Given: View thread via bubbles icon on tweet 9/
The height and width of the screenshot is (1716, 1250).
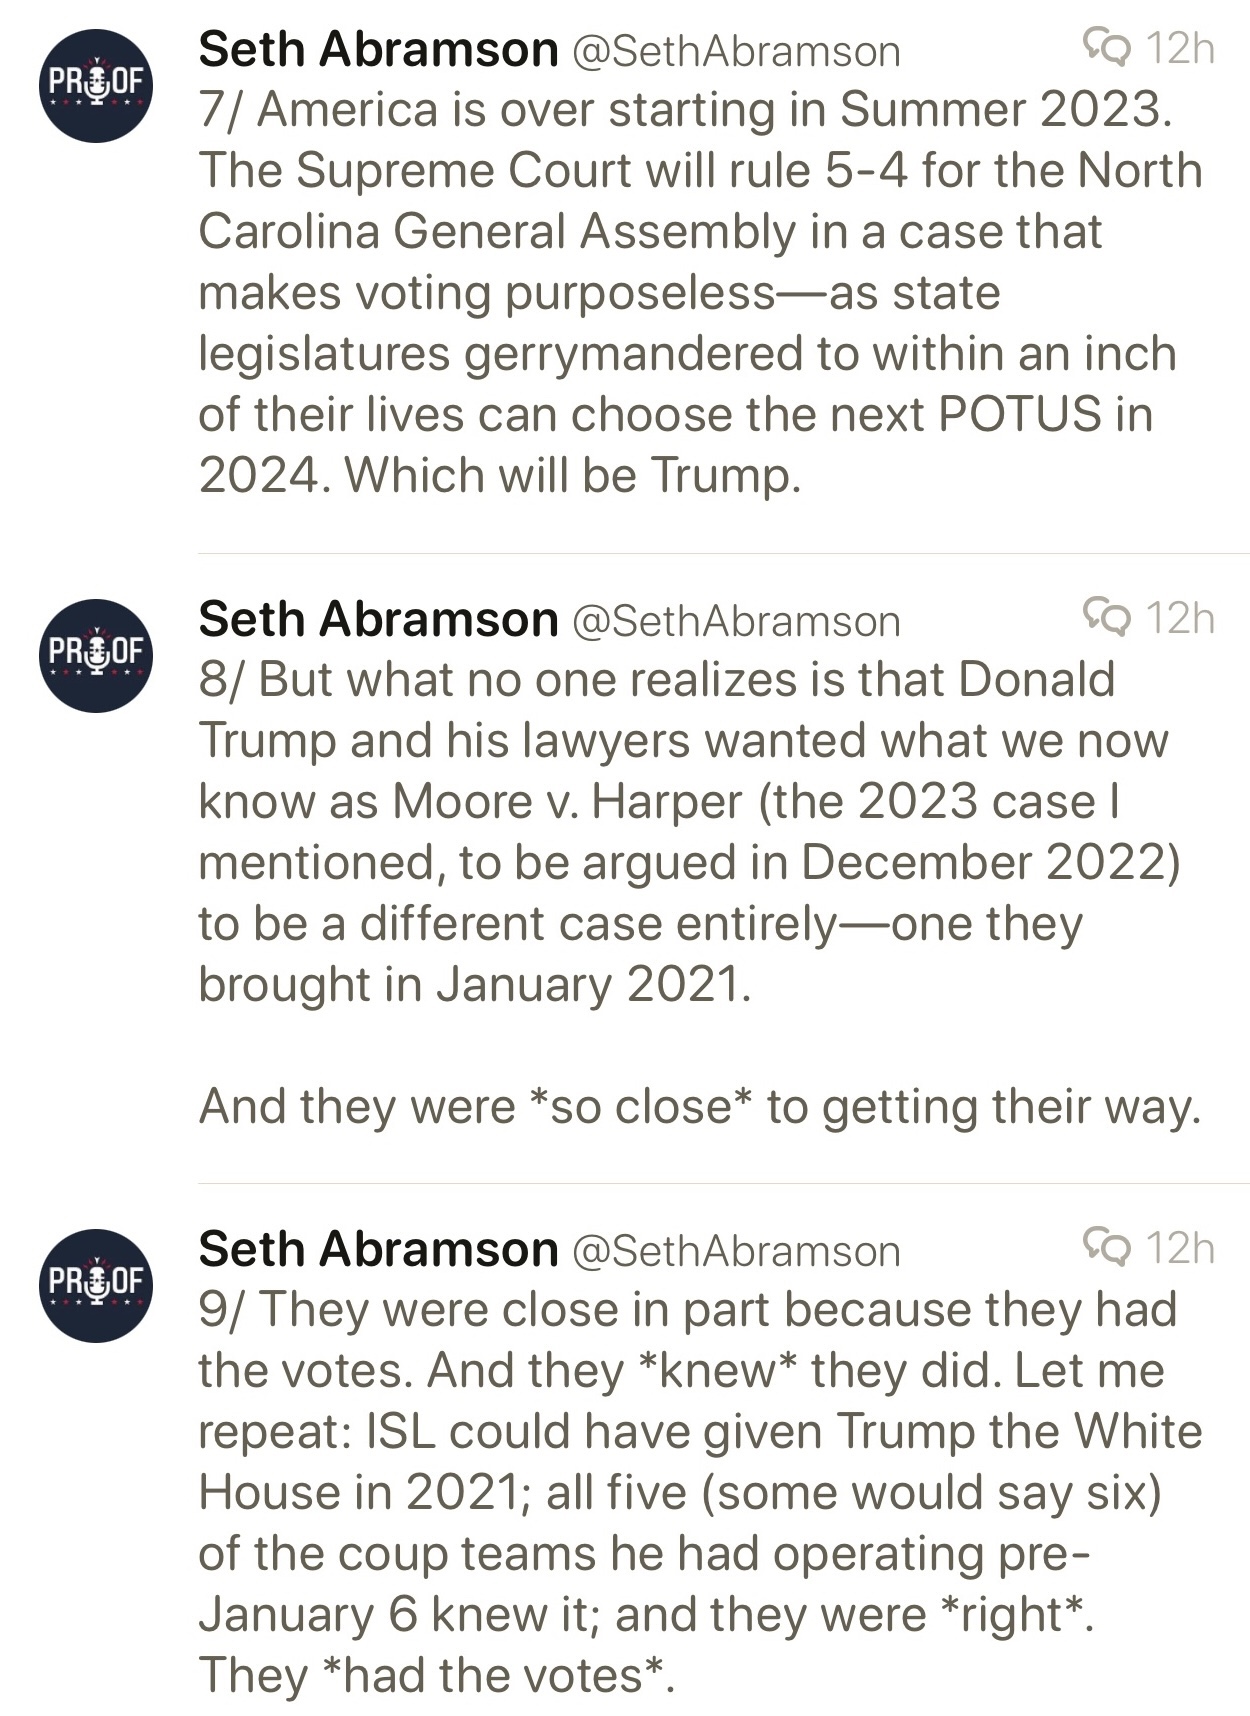Looking at the screenshot, I should [1106, 1247].
